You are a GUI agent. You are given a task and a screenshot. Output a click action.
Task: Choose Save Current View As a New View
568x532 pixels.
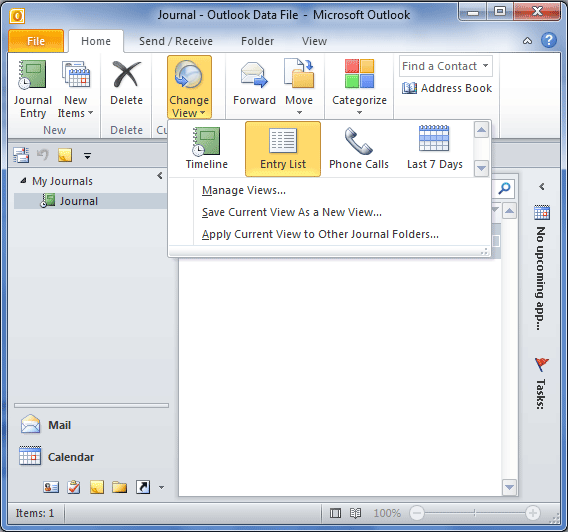point(292,212)
